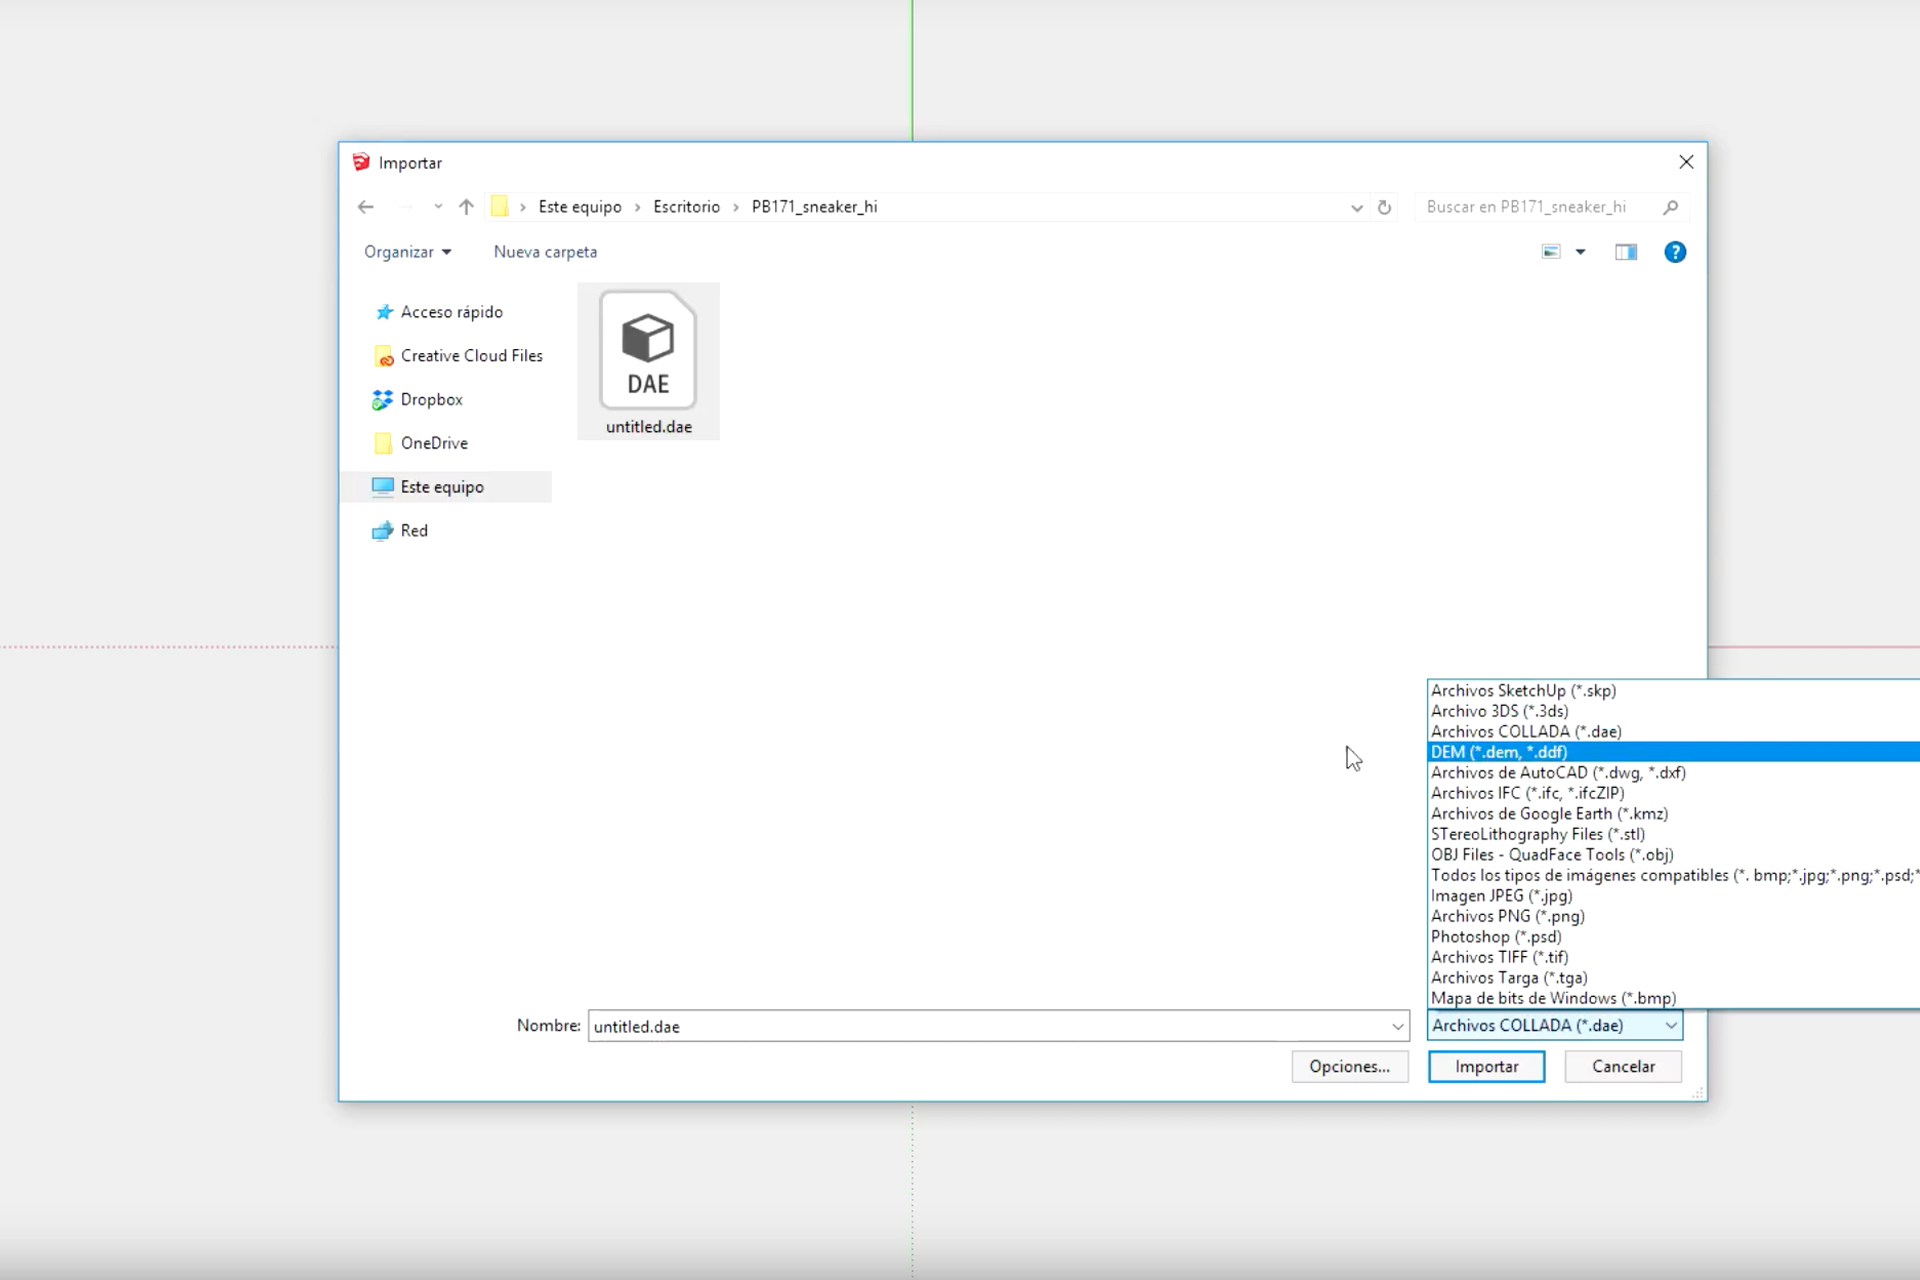
Task: Choose Archivos COLLADA (*.dae) in list
Action: click(1675, 732)
